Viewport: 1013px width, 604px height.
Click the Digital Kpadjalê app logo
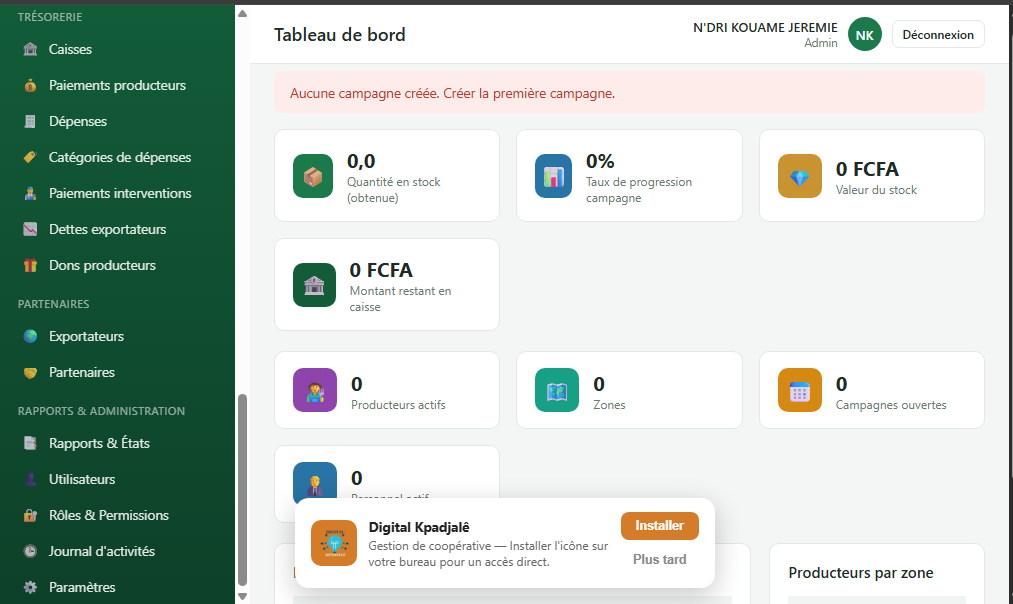point(334,543)
